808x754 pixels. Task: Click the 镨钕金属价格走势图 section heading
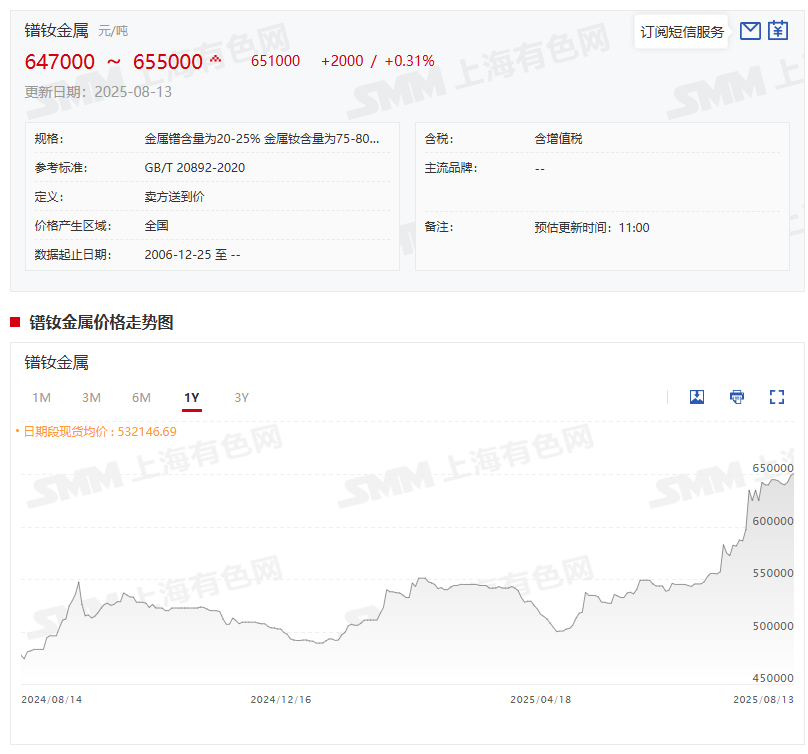[x=101, y=322]
